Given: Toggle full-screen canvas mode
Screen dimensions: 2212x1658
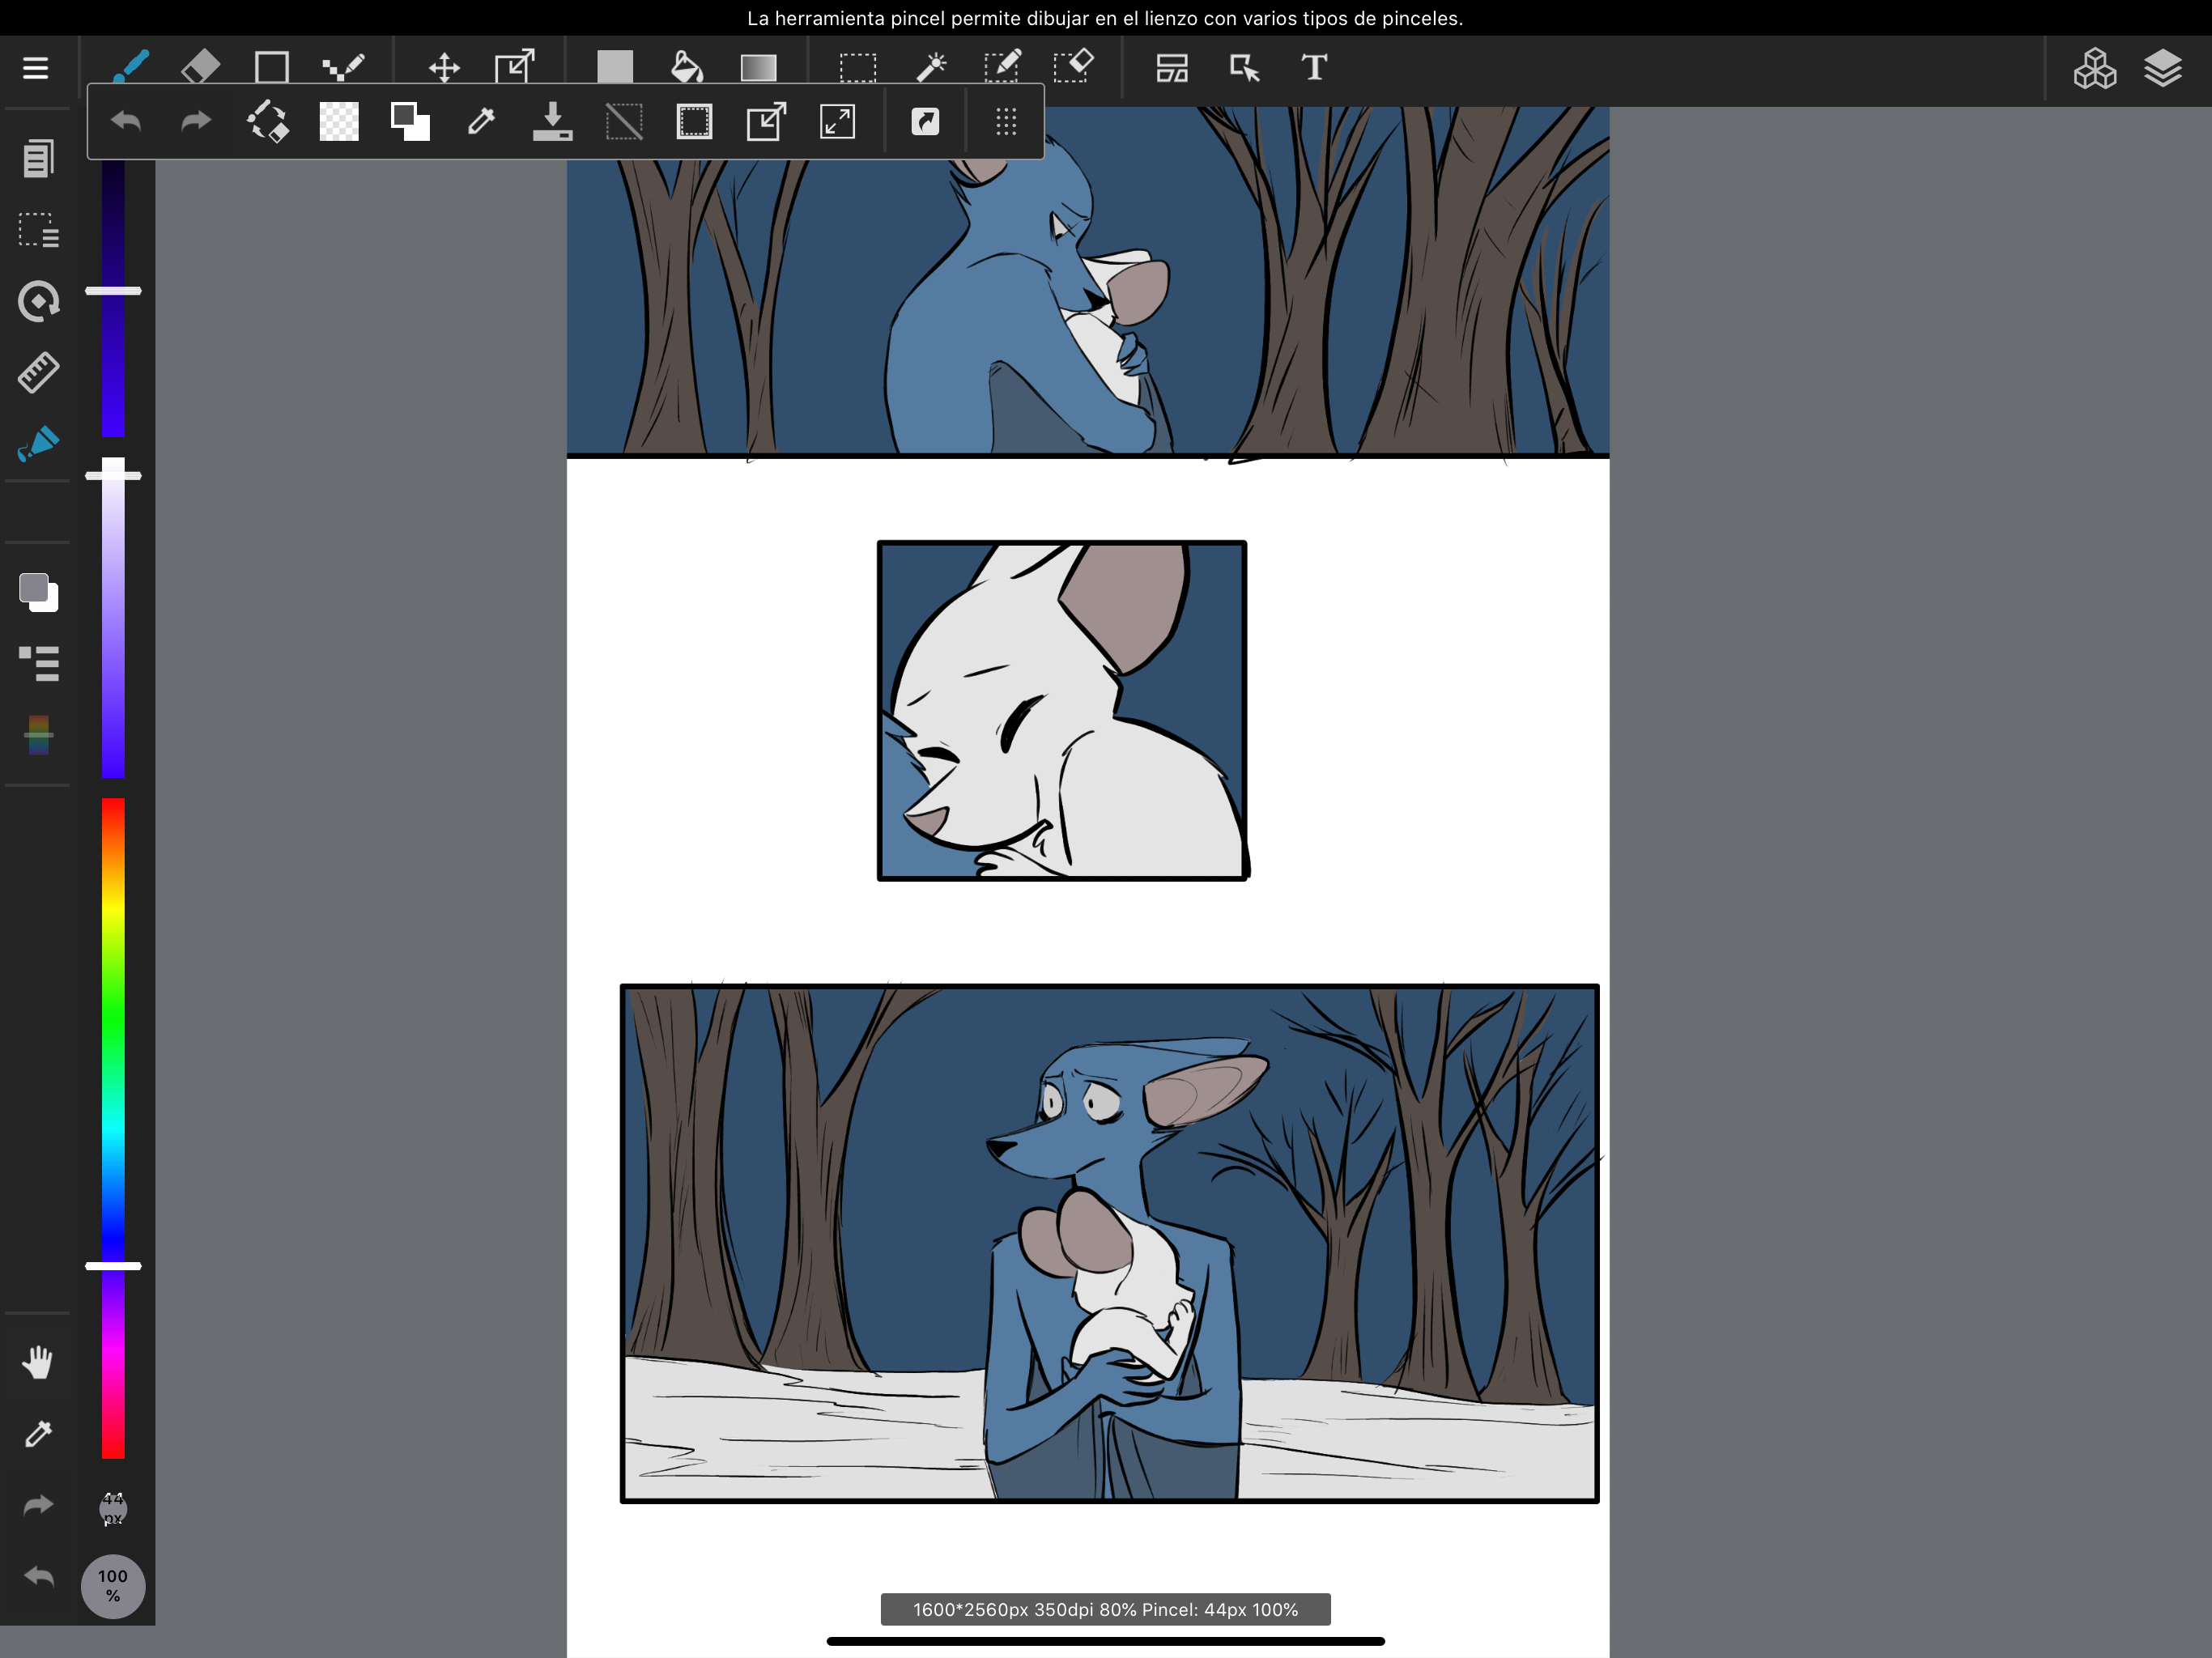Looking at the screenshot, I should click(x=837, y=122).
